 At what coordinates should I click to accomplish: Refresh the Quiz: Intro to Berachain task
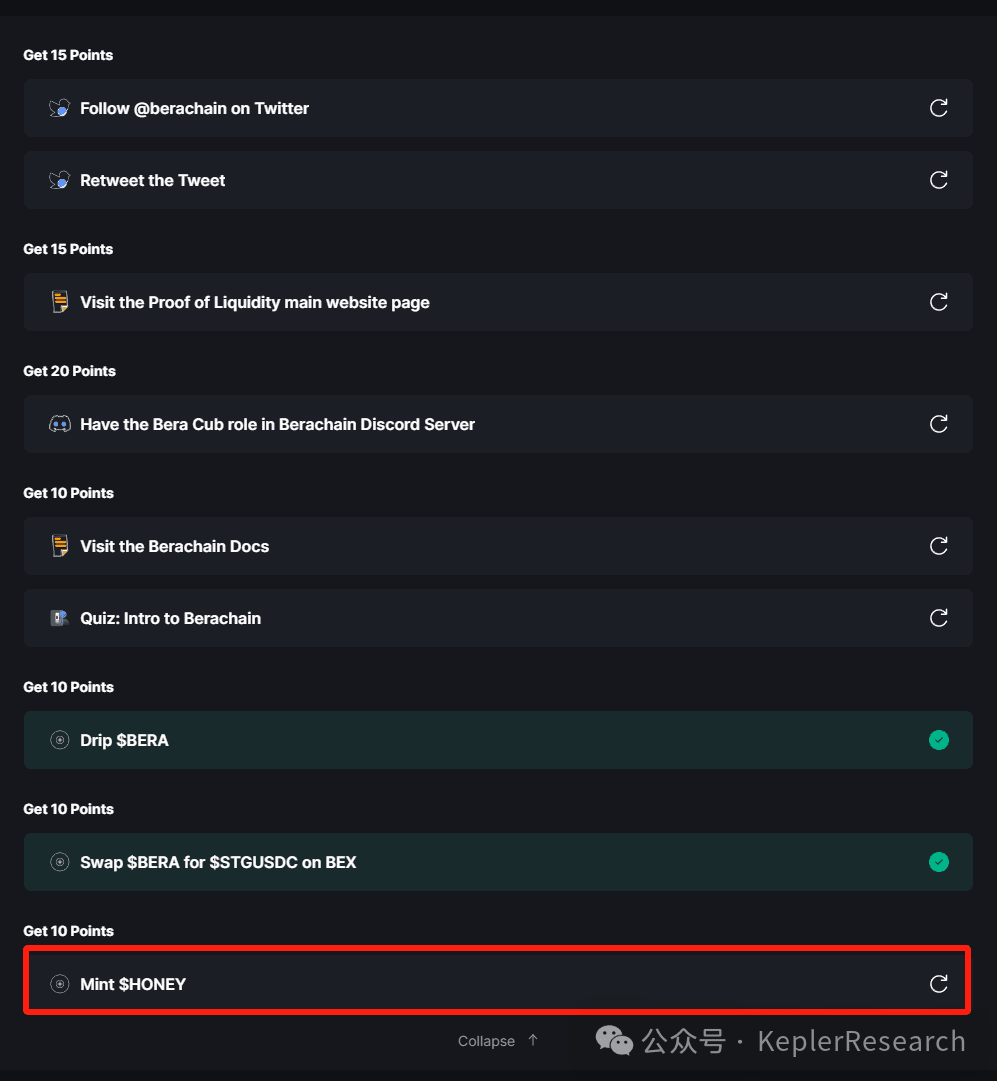pyautogui.click(x=938, y=618)
